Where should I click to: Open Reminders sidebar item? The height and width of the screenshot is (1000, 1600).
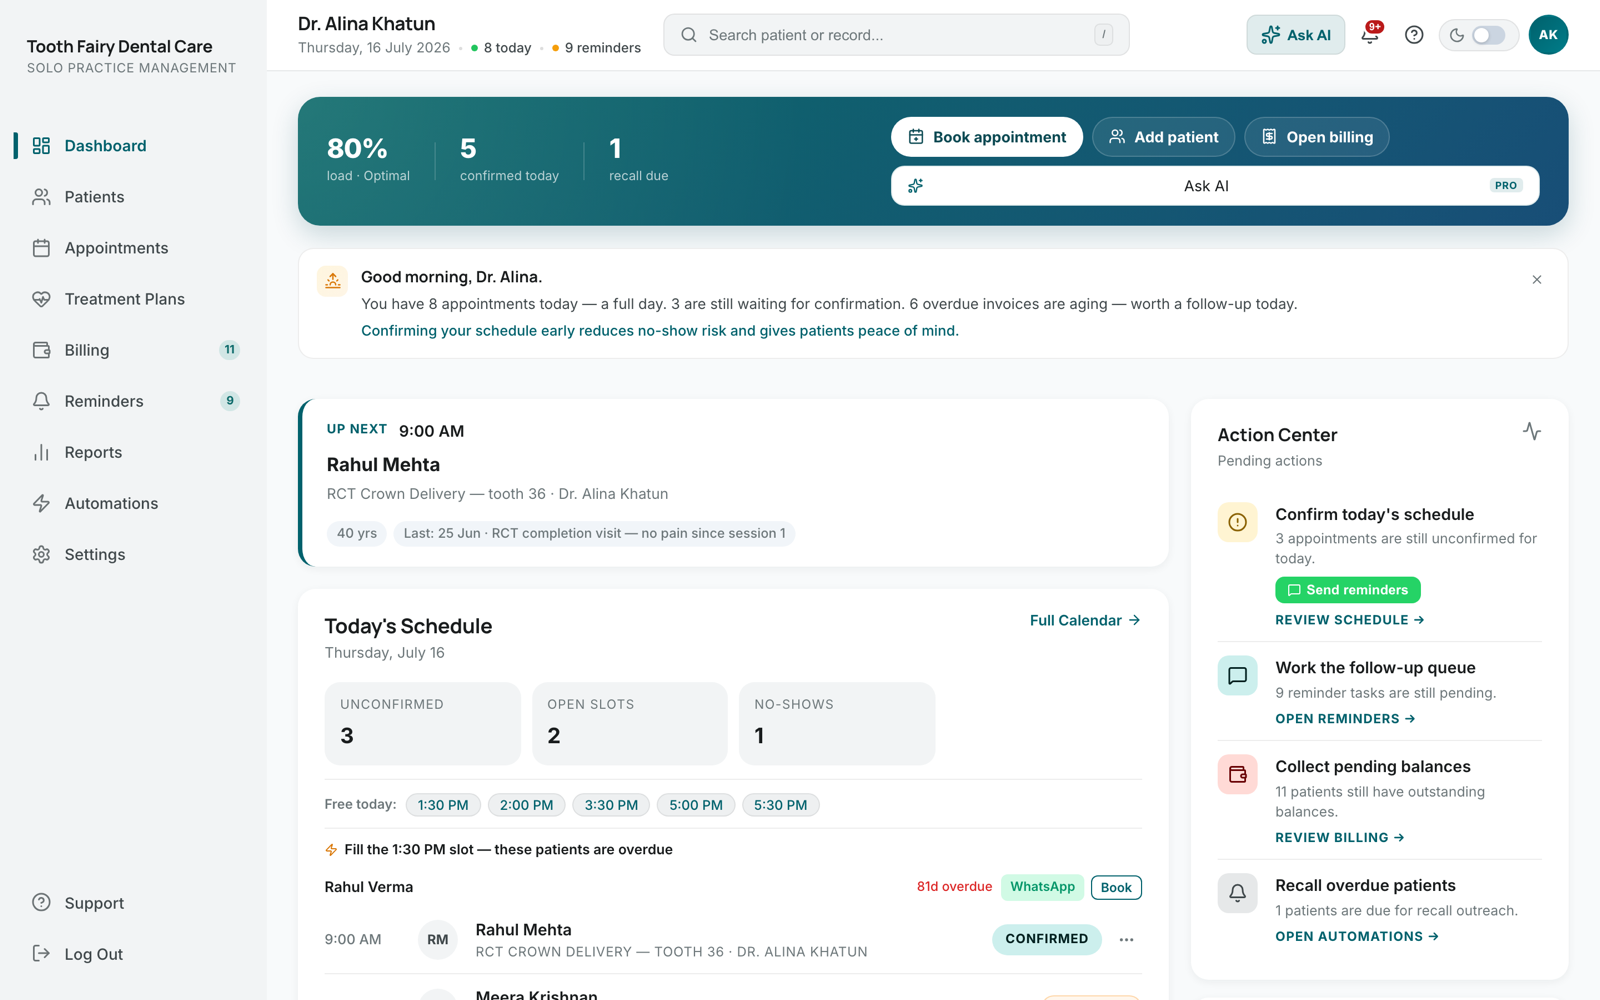(133, 401)
